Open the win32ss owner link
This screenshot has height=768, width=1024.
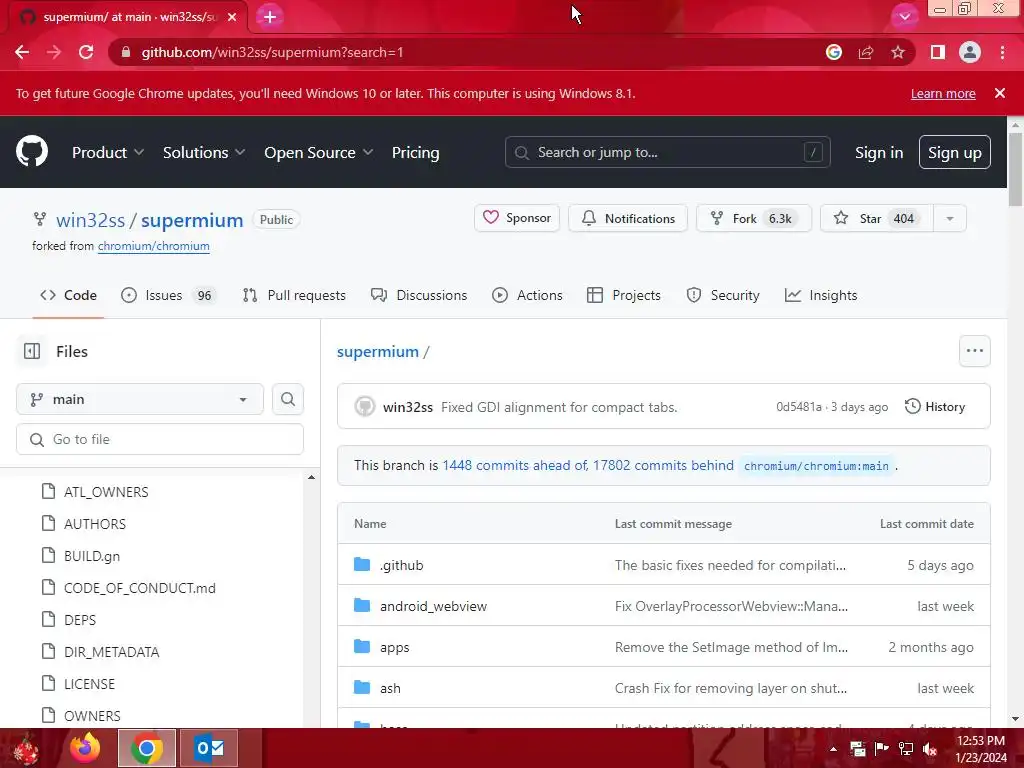[x=91, y=220]
